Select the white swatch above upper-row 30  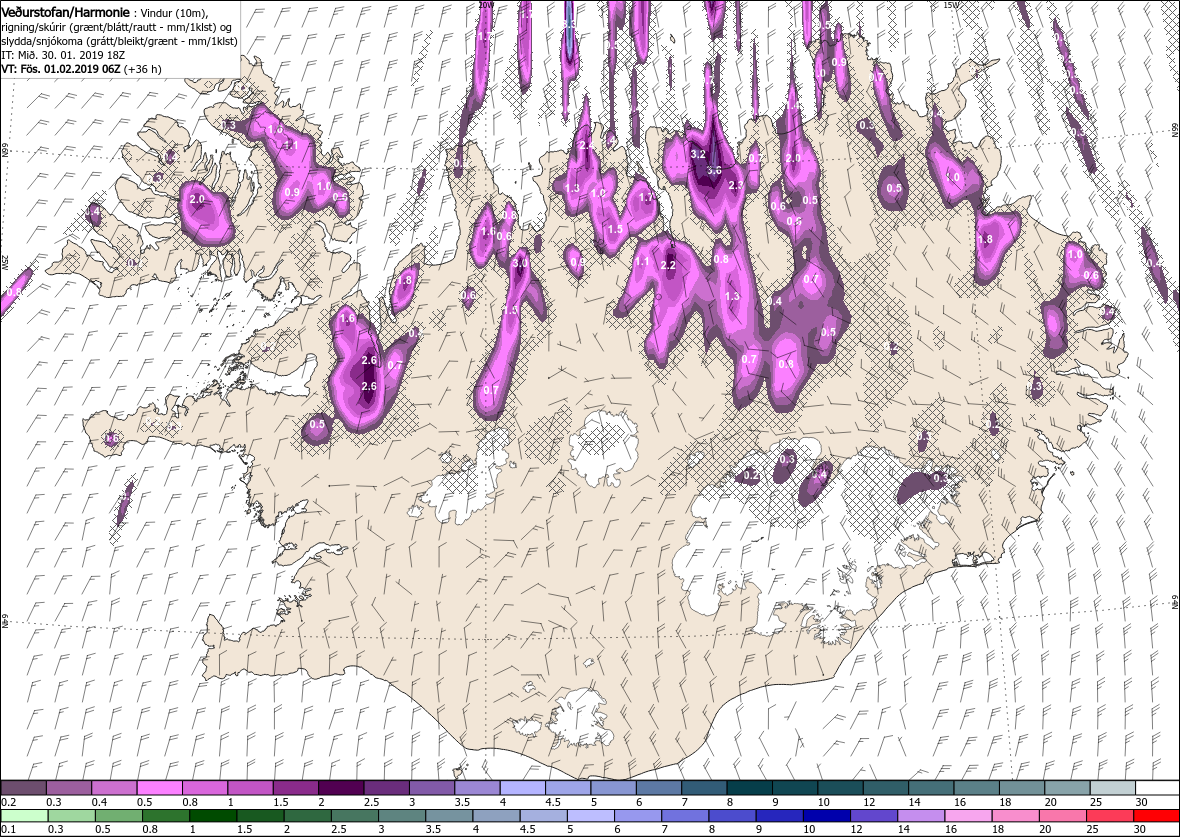point(1157,787)
